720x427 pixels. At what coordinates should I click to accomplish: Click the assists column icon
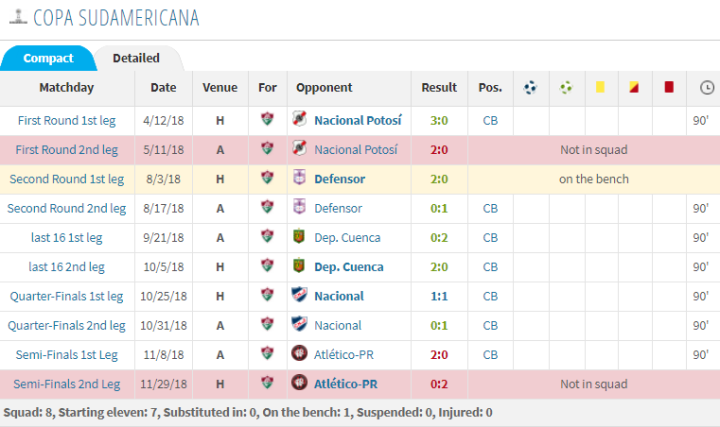click(566, 88)
